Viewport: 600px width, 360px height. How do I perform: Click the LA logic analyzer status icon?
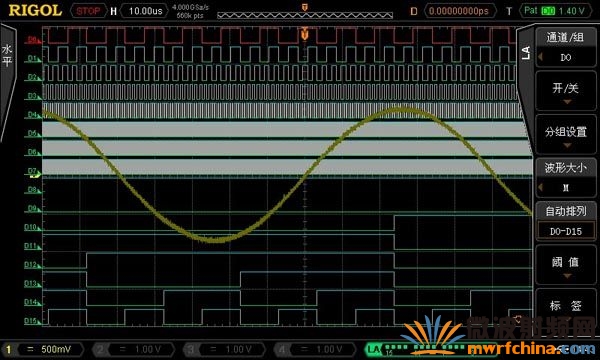(x=373, y=349)
